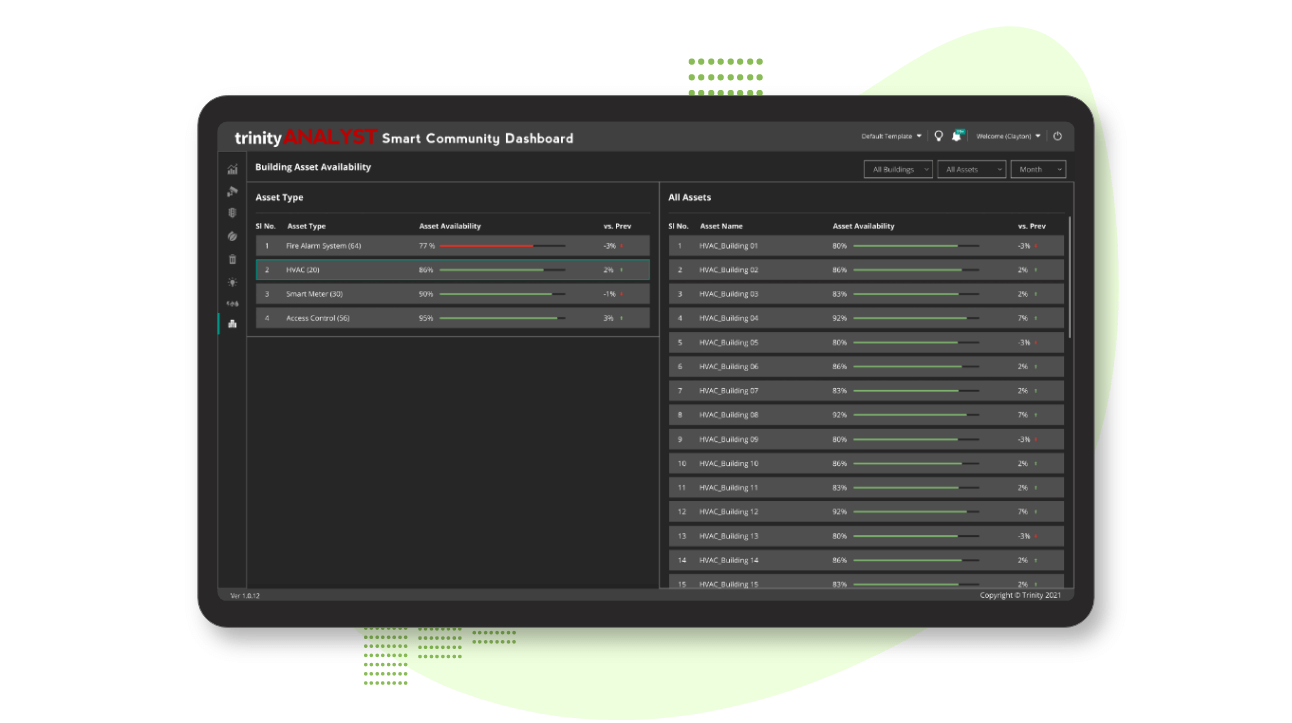Click the HVAC_Building 12 row
Image resolution: width=1292 pixels, height=723 pixels.
pyautogui.click(x=866, y=512)
